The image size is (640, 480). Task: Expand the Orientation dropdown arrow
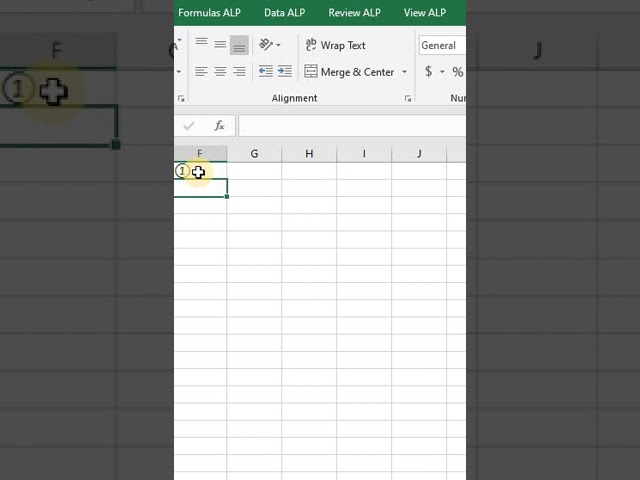[x=278, y=45]
